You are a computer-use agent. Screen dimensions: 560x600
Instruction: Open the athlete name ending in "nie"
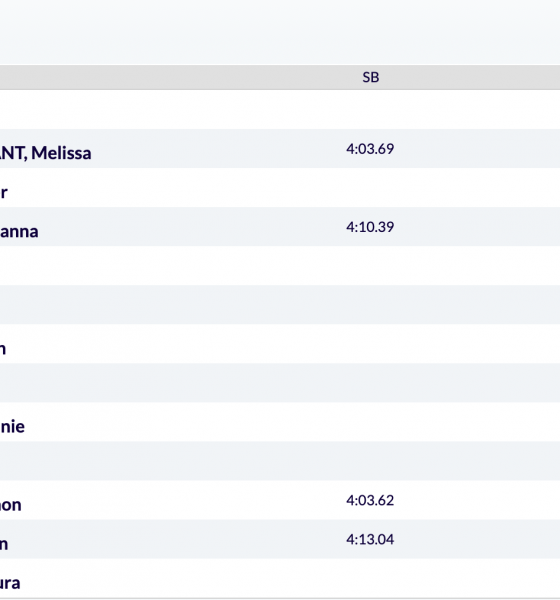12,427
